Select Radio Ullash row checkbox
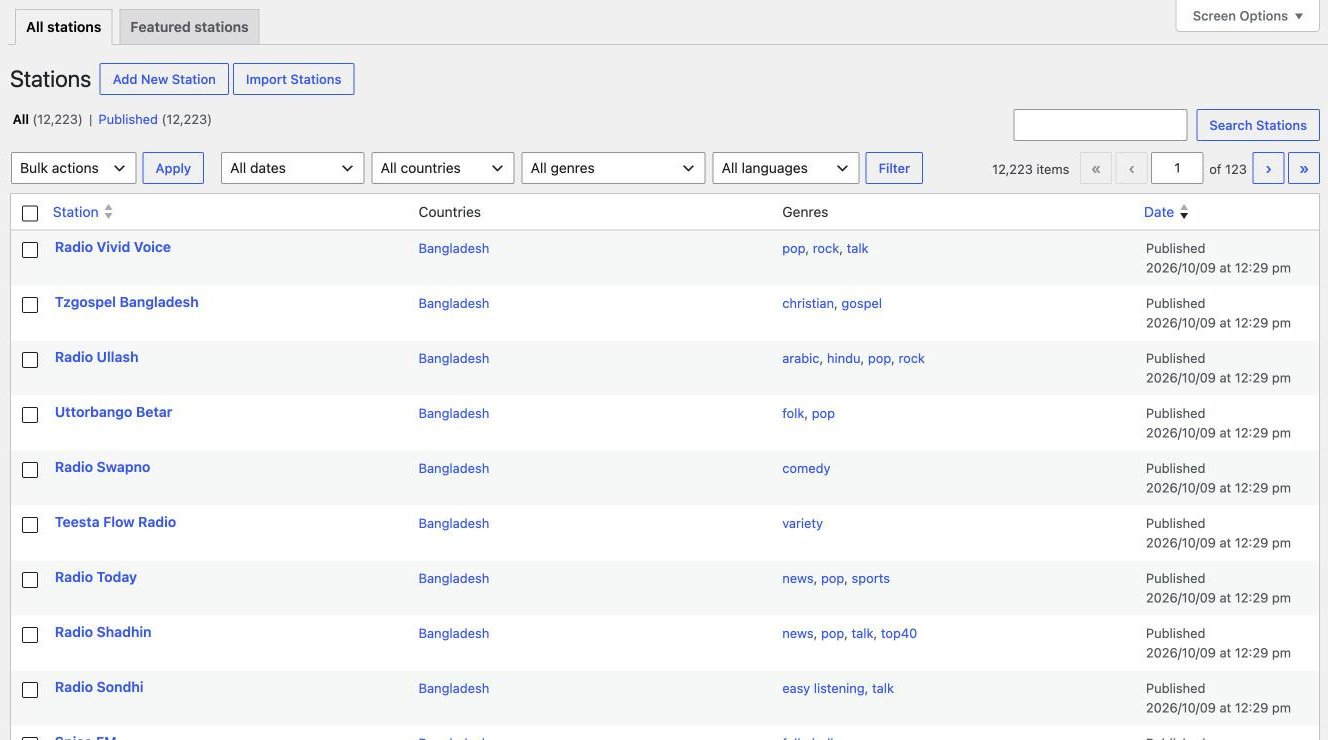Screen dimensions: 1328x740 click(x=30, y=359)
